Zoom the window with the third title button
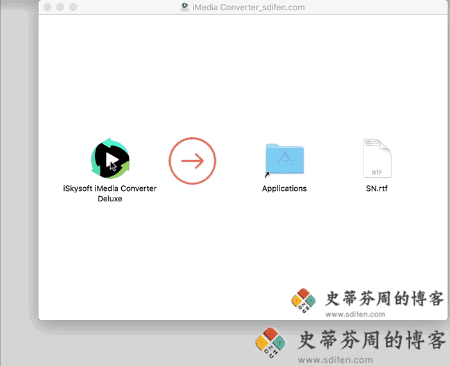 (73, 7)
